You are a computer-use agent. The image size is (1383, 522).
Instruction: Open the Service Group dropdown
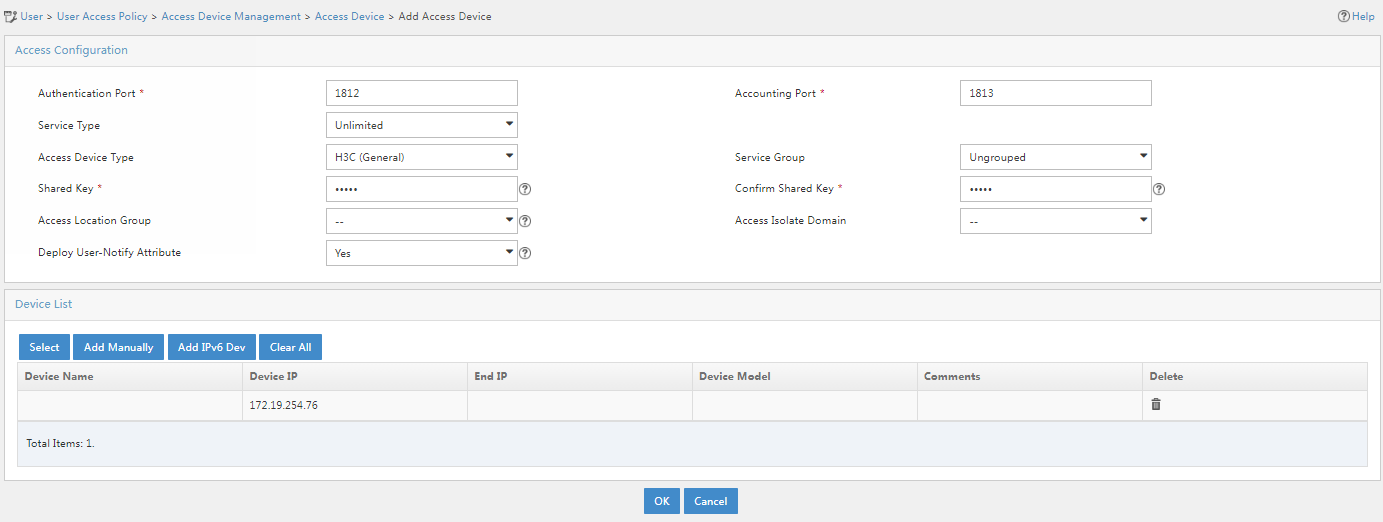click(1056, 157)
